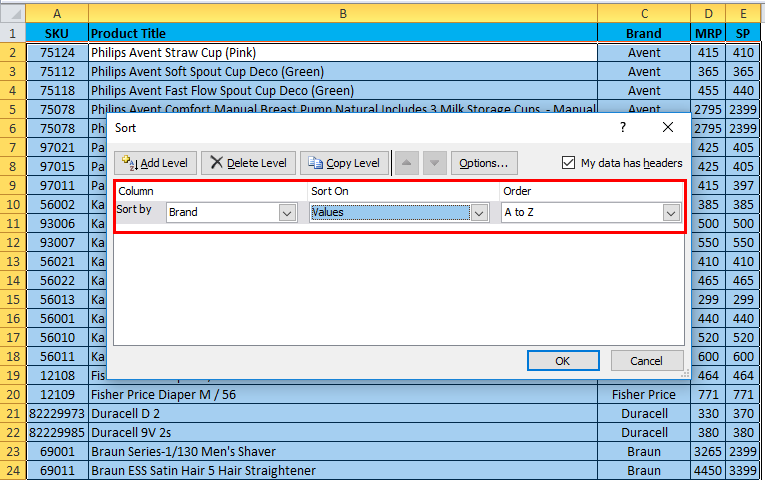This screenshot has width=765, height=480.
Task: Select MRP cell 415 in row 2
Action: point(708,53)
